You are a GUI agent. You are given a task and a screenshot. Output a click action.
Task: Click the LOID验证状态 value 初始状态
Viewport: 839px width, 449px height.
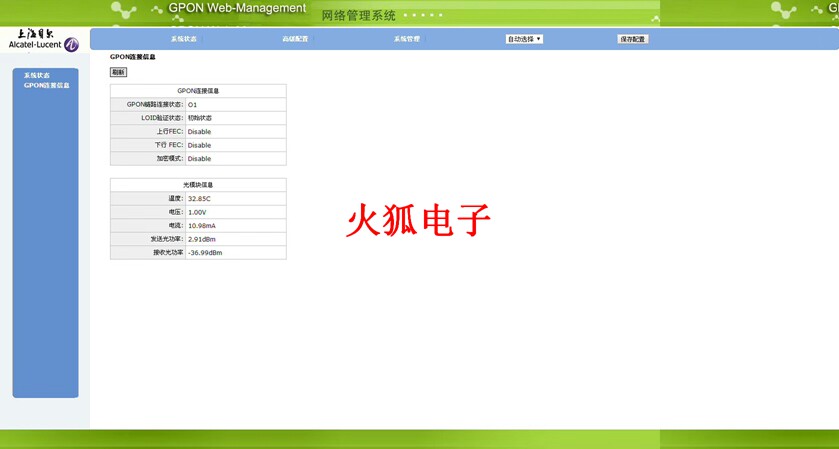tap(200, 118)
